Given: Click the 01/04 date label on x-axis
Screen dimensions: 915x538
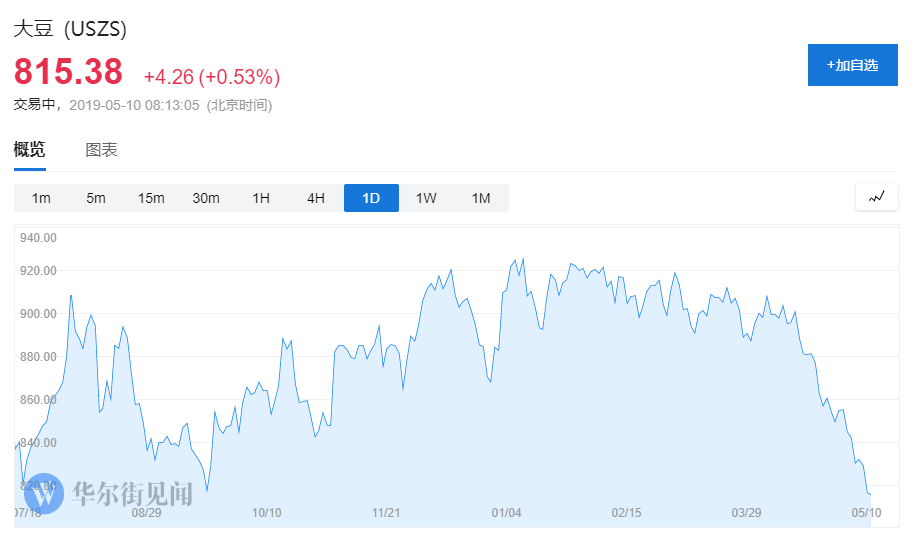Looking at the screenshot, I should (507, 513).
